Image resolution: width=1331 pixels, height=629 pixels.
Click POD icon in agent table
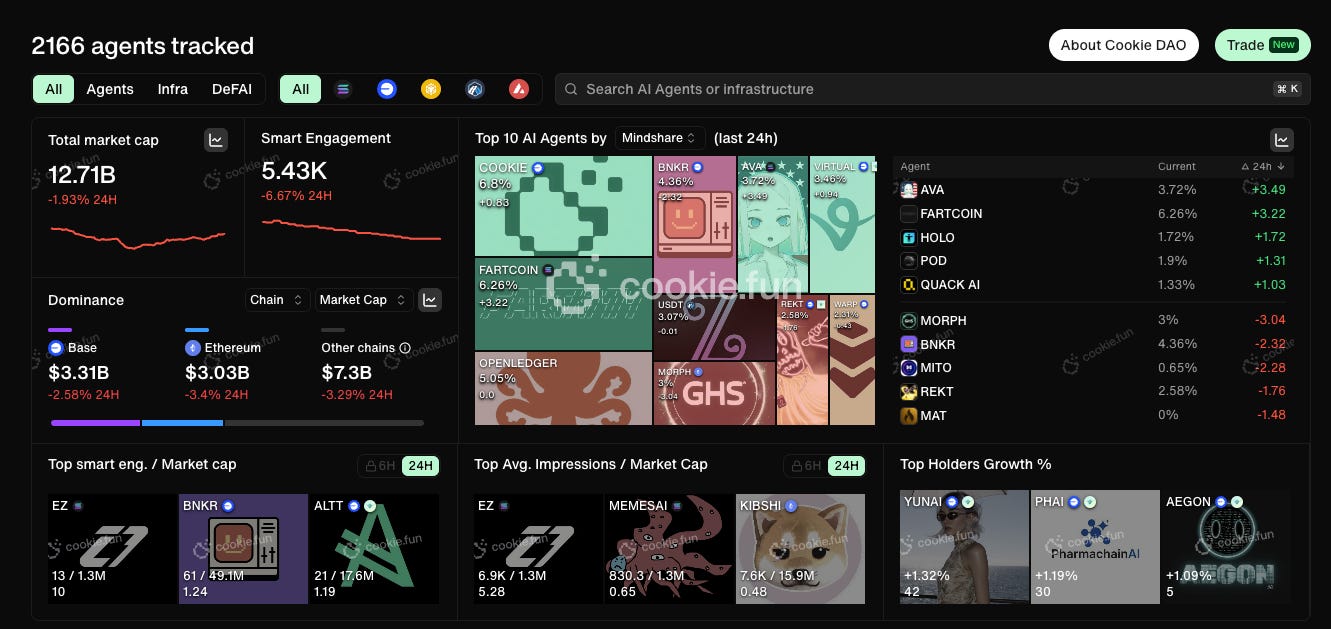click(909, 261)
